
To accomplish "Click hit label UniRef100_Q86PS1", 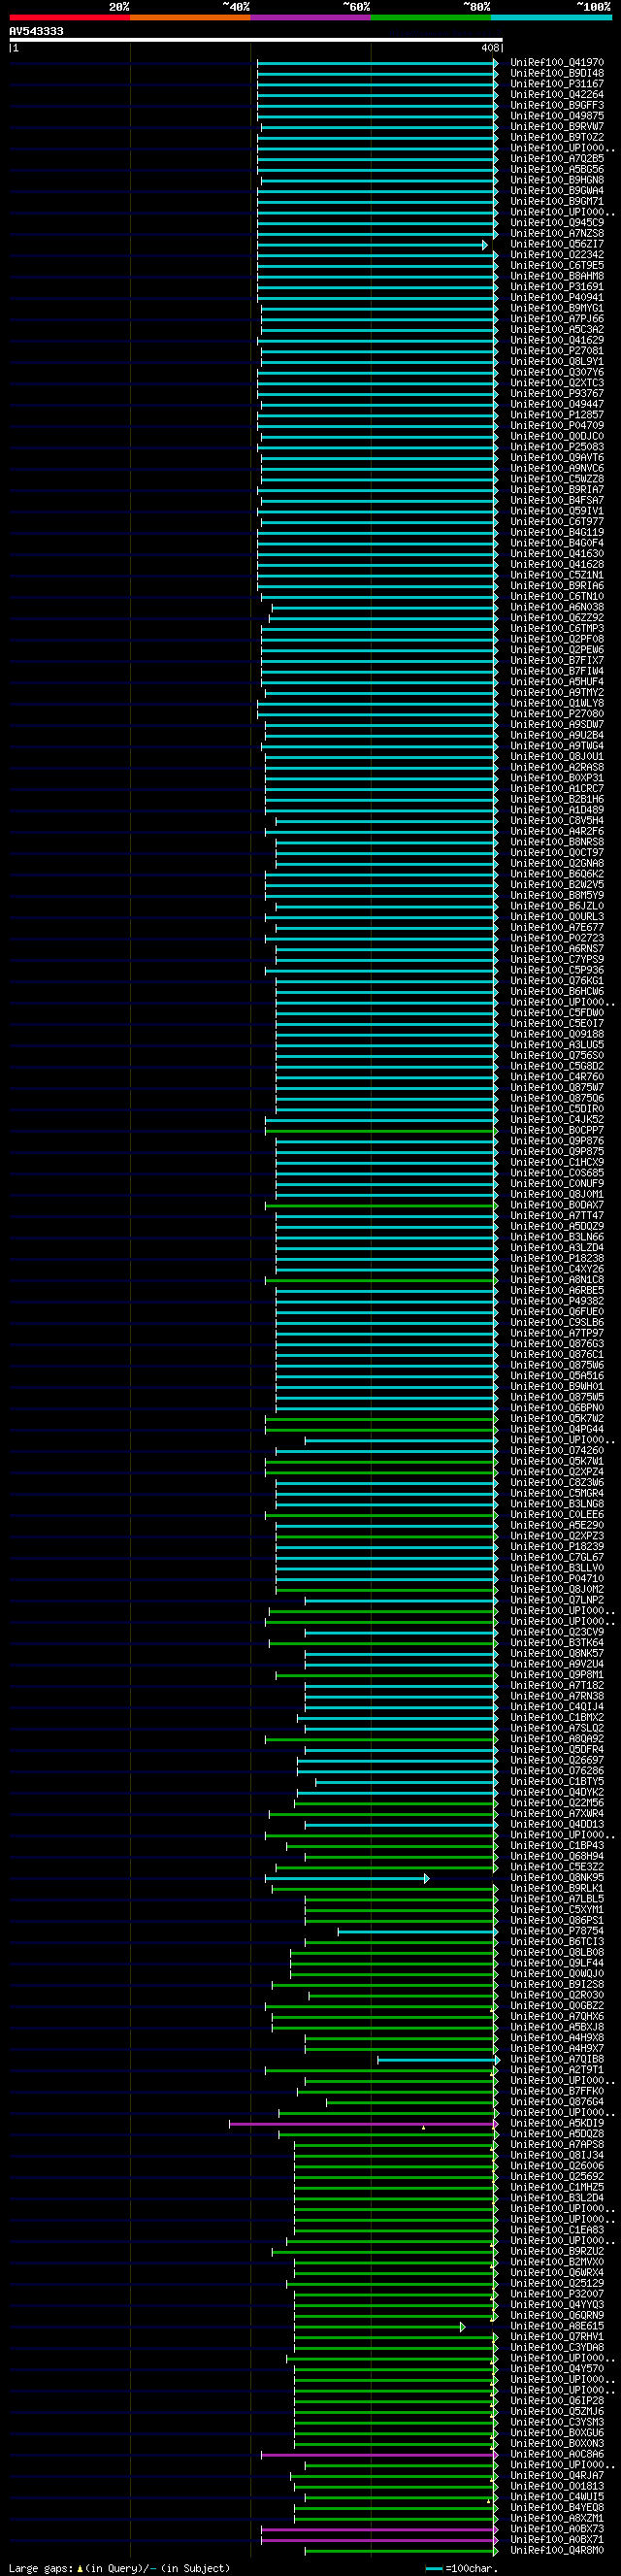I will tap(557, 1921).
